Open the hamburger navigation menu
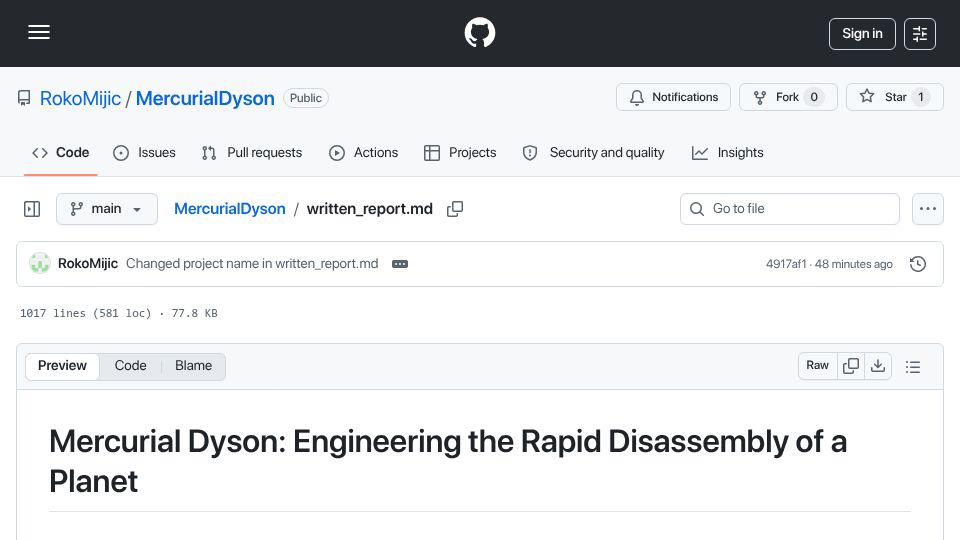This screenshot has height=540, width=960. [x=39, y=32]
